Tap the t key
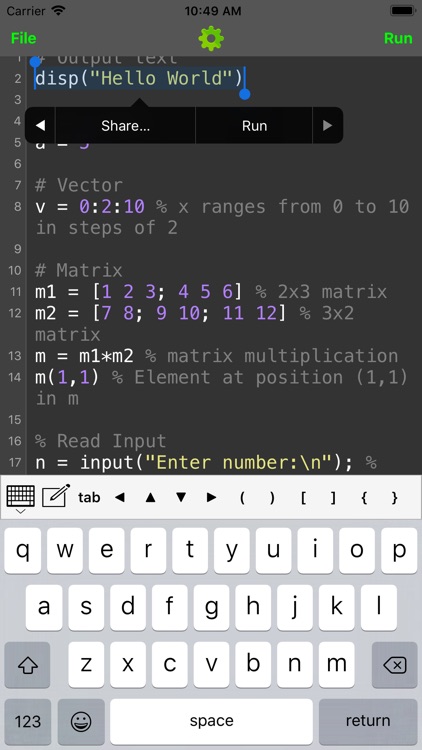This screenshot has height=750, width=422. [x=190, y=551]
